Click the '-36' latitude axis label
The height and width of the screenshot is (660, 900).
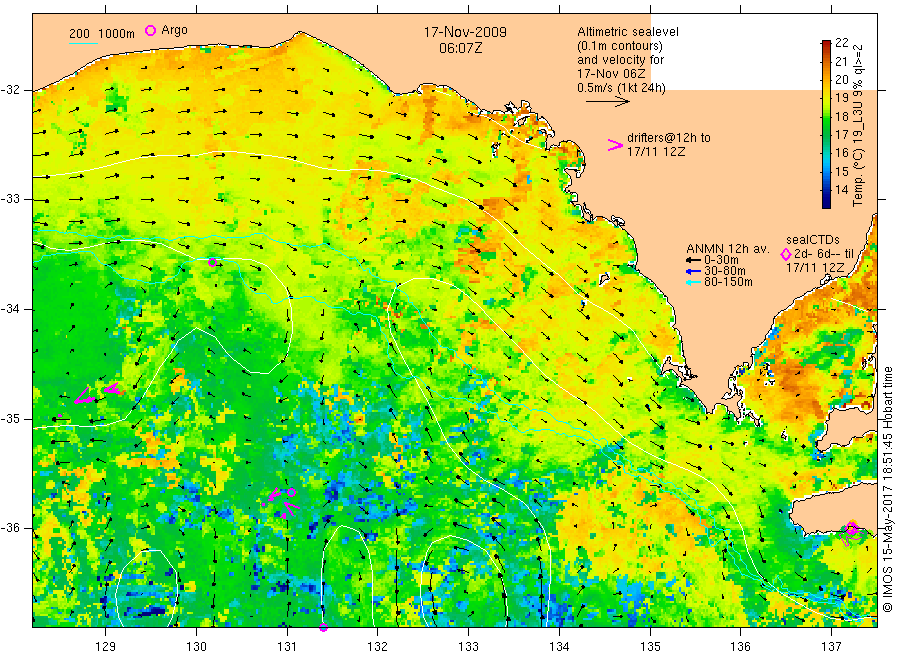[x=10, y=528]
